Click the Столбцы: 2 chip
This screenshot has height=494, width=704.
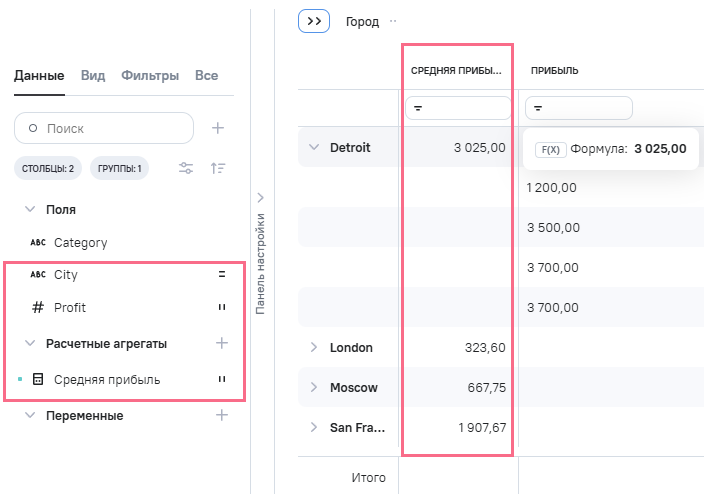[48, 168]
